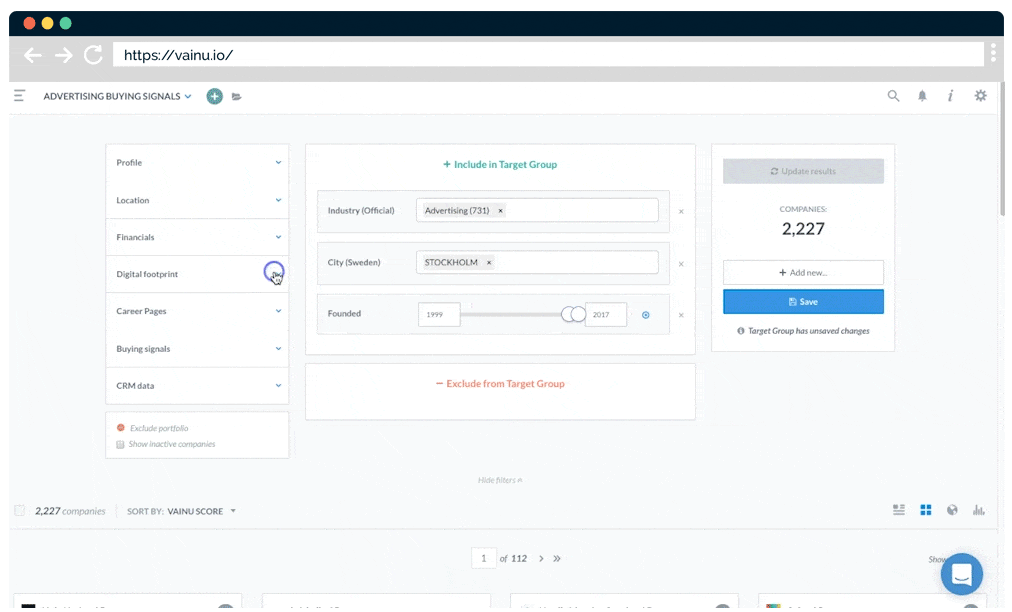
Task: Open the settings gear icon
Action: (x=980, y=96)
